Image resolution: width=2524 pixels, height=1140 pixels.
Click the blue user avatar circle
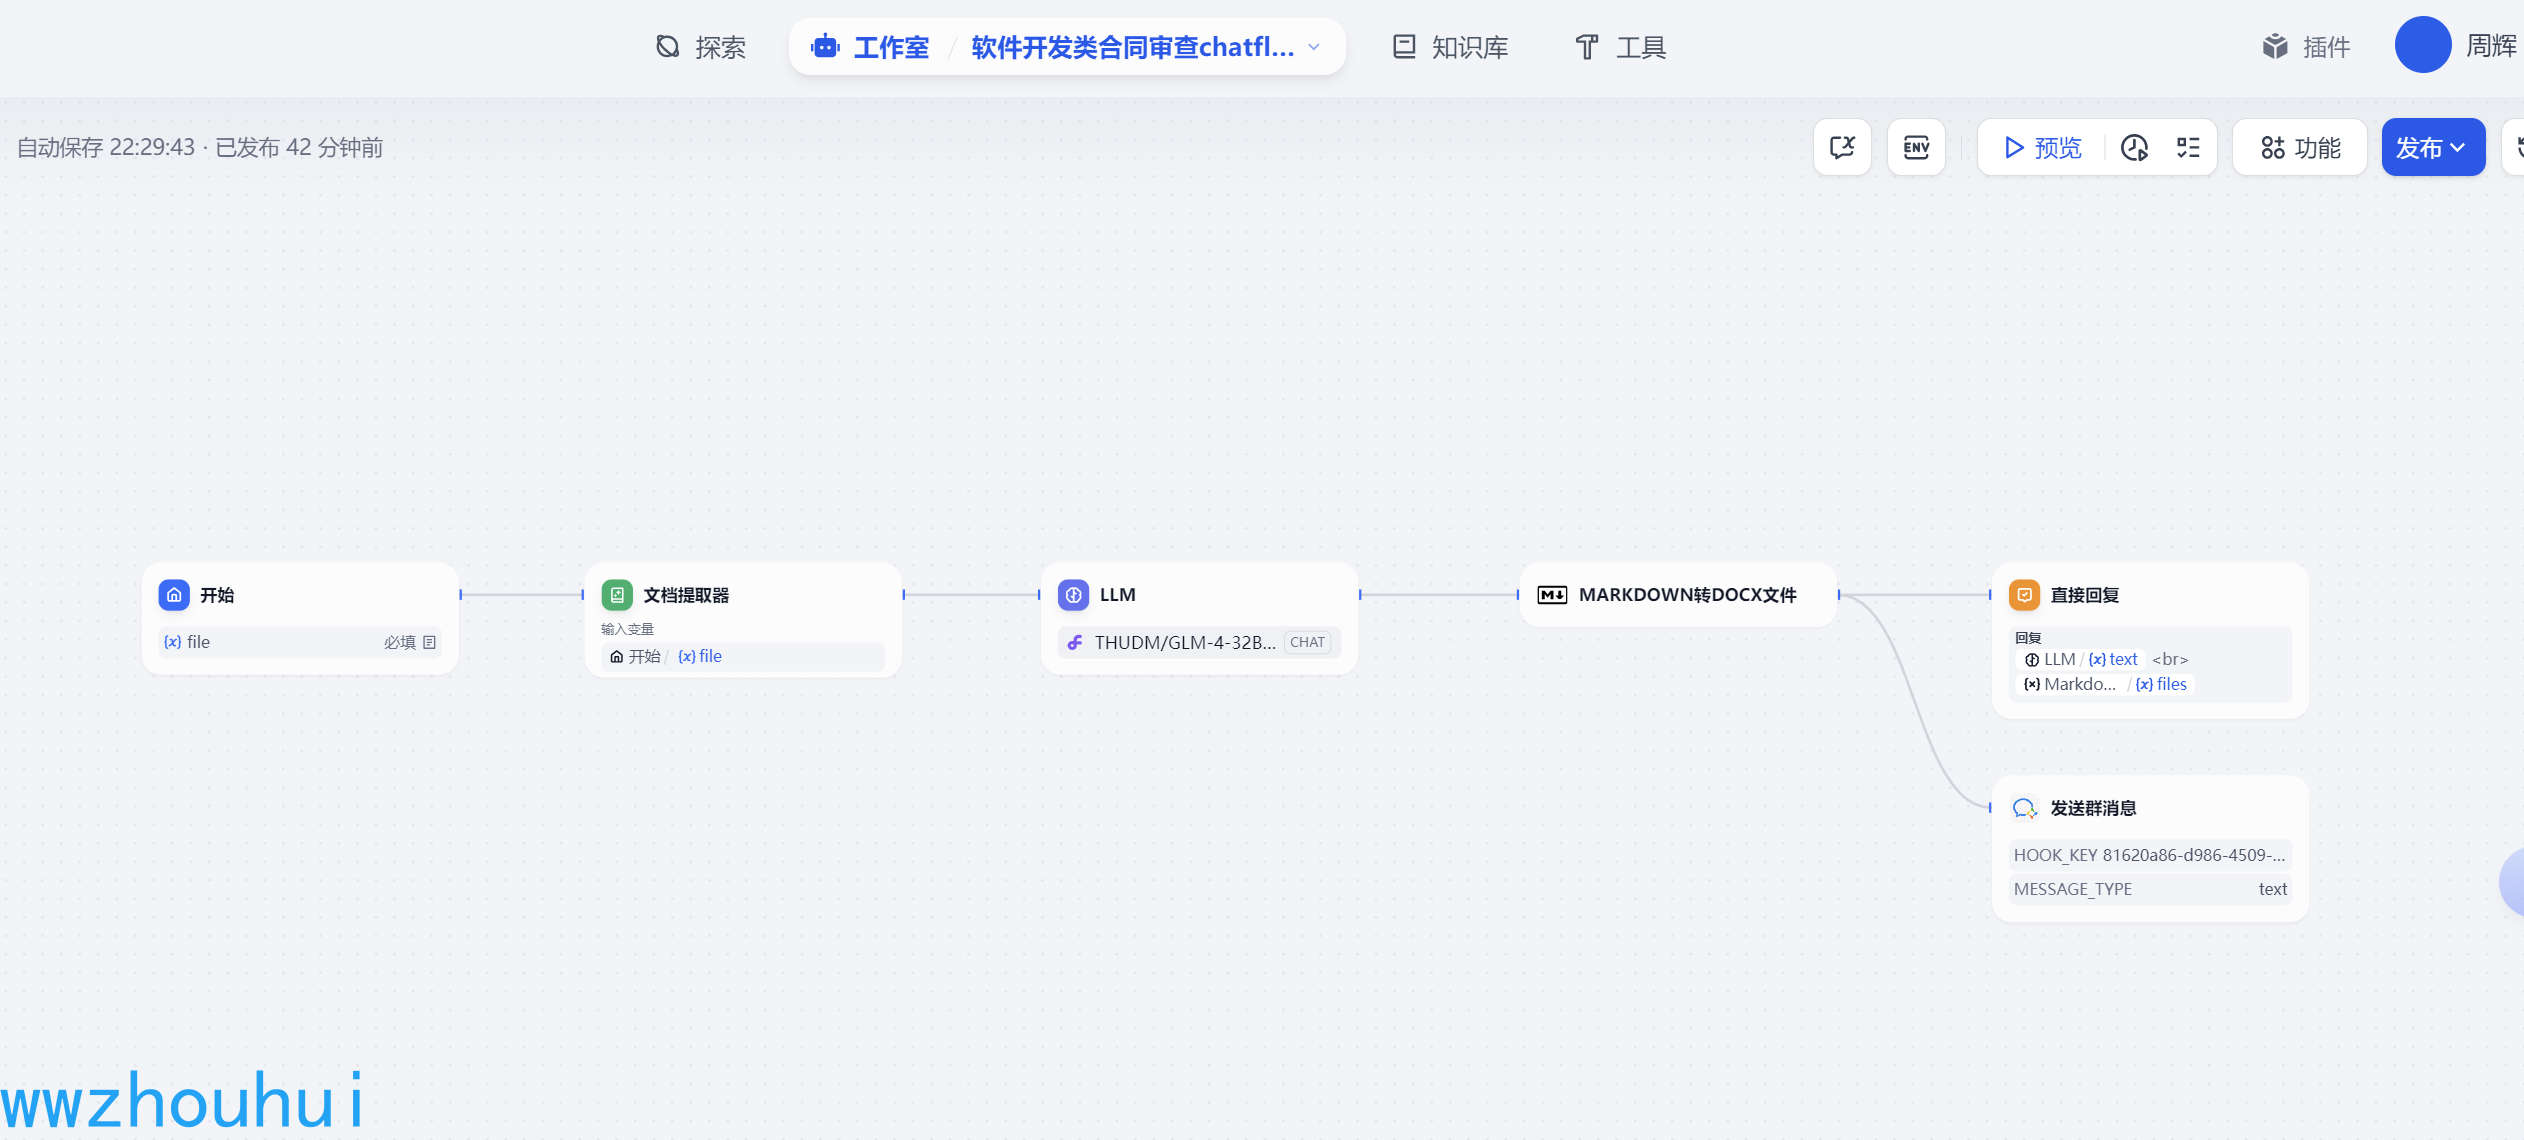2422,45
